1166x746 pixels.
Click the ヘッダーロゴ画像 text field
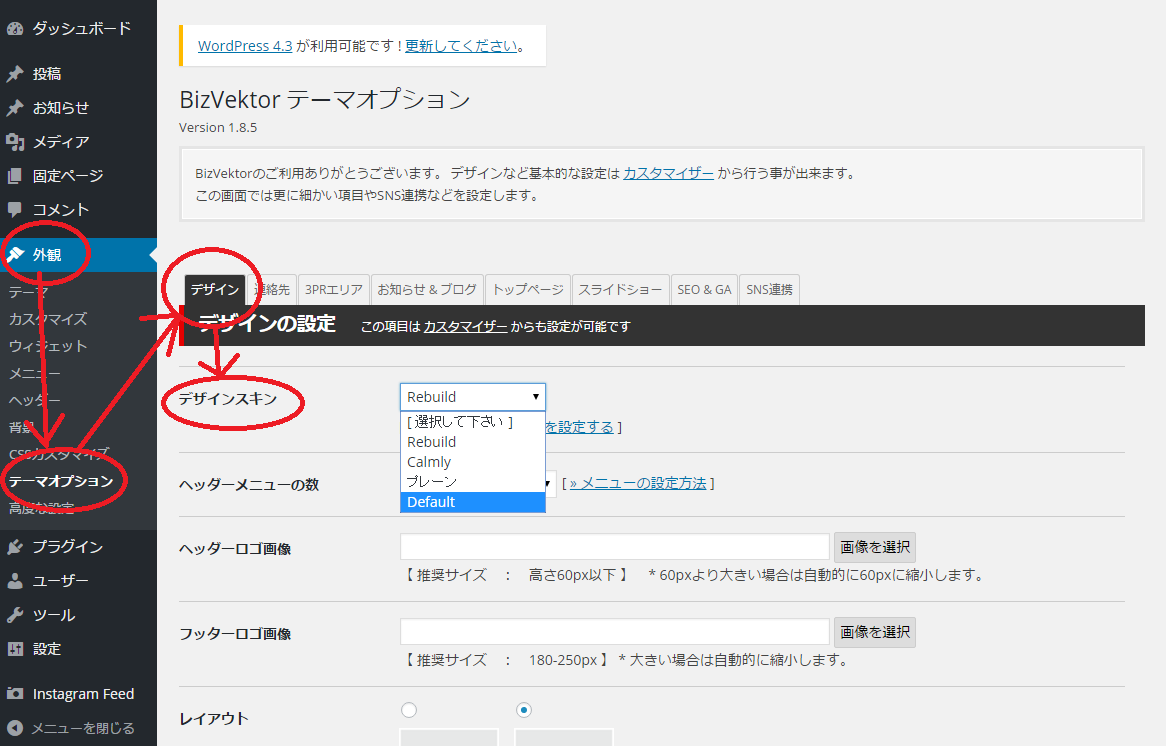click(615, 547)
